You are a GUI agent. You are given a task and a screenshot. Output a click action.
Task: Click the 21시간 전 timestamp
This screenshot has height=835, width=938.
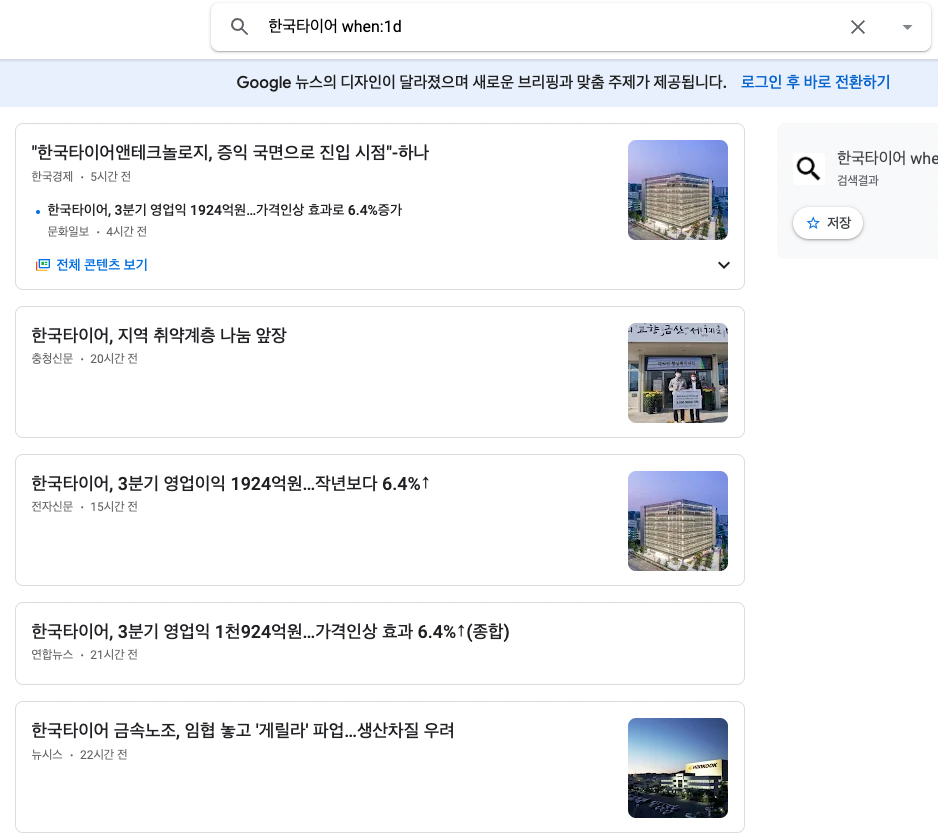(x=114, y=654)
